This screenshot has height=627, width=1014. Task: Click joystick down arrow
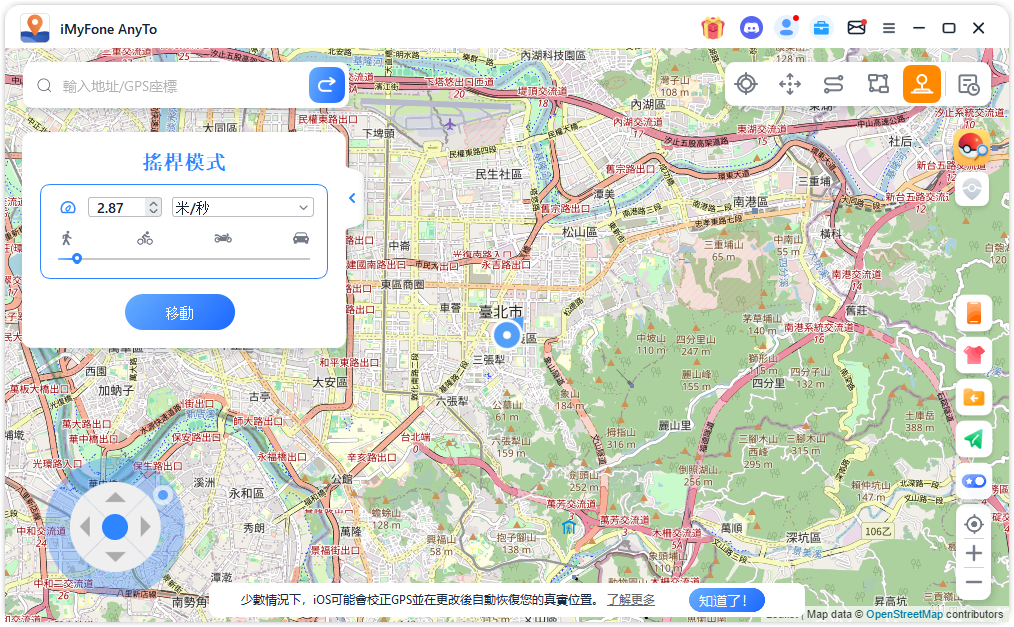point(115,557)
